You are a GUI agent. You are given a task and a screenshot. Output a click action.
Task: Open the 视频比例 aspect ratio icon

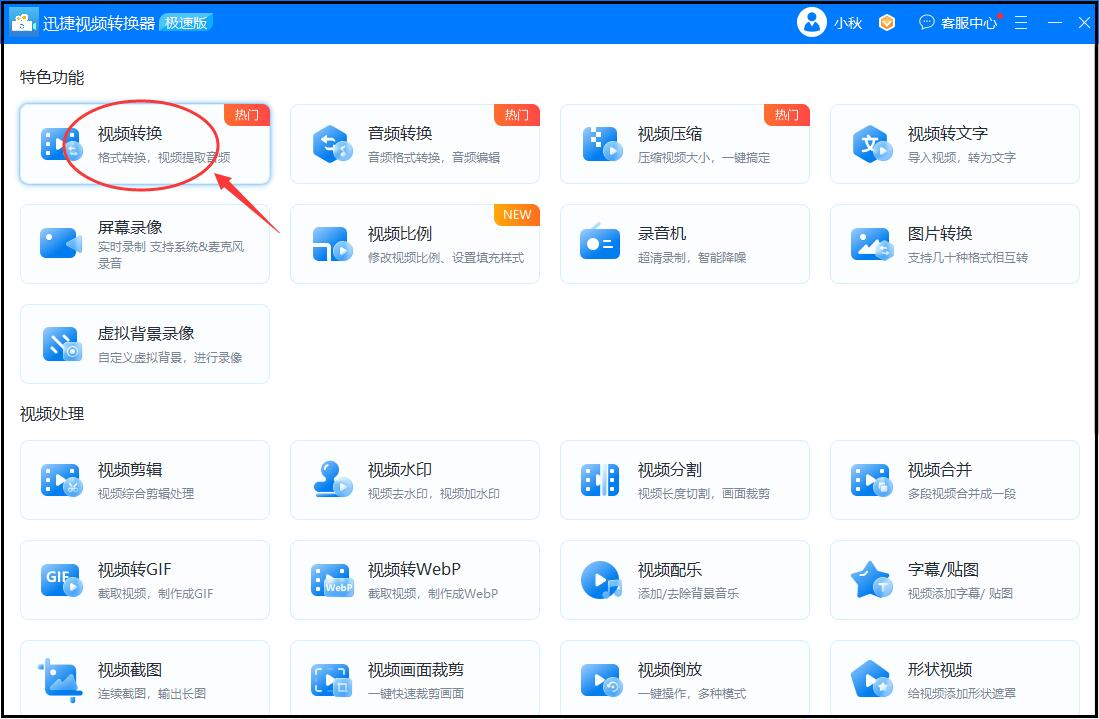coord(332,244)
